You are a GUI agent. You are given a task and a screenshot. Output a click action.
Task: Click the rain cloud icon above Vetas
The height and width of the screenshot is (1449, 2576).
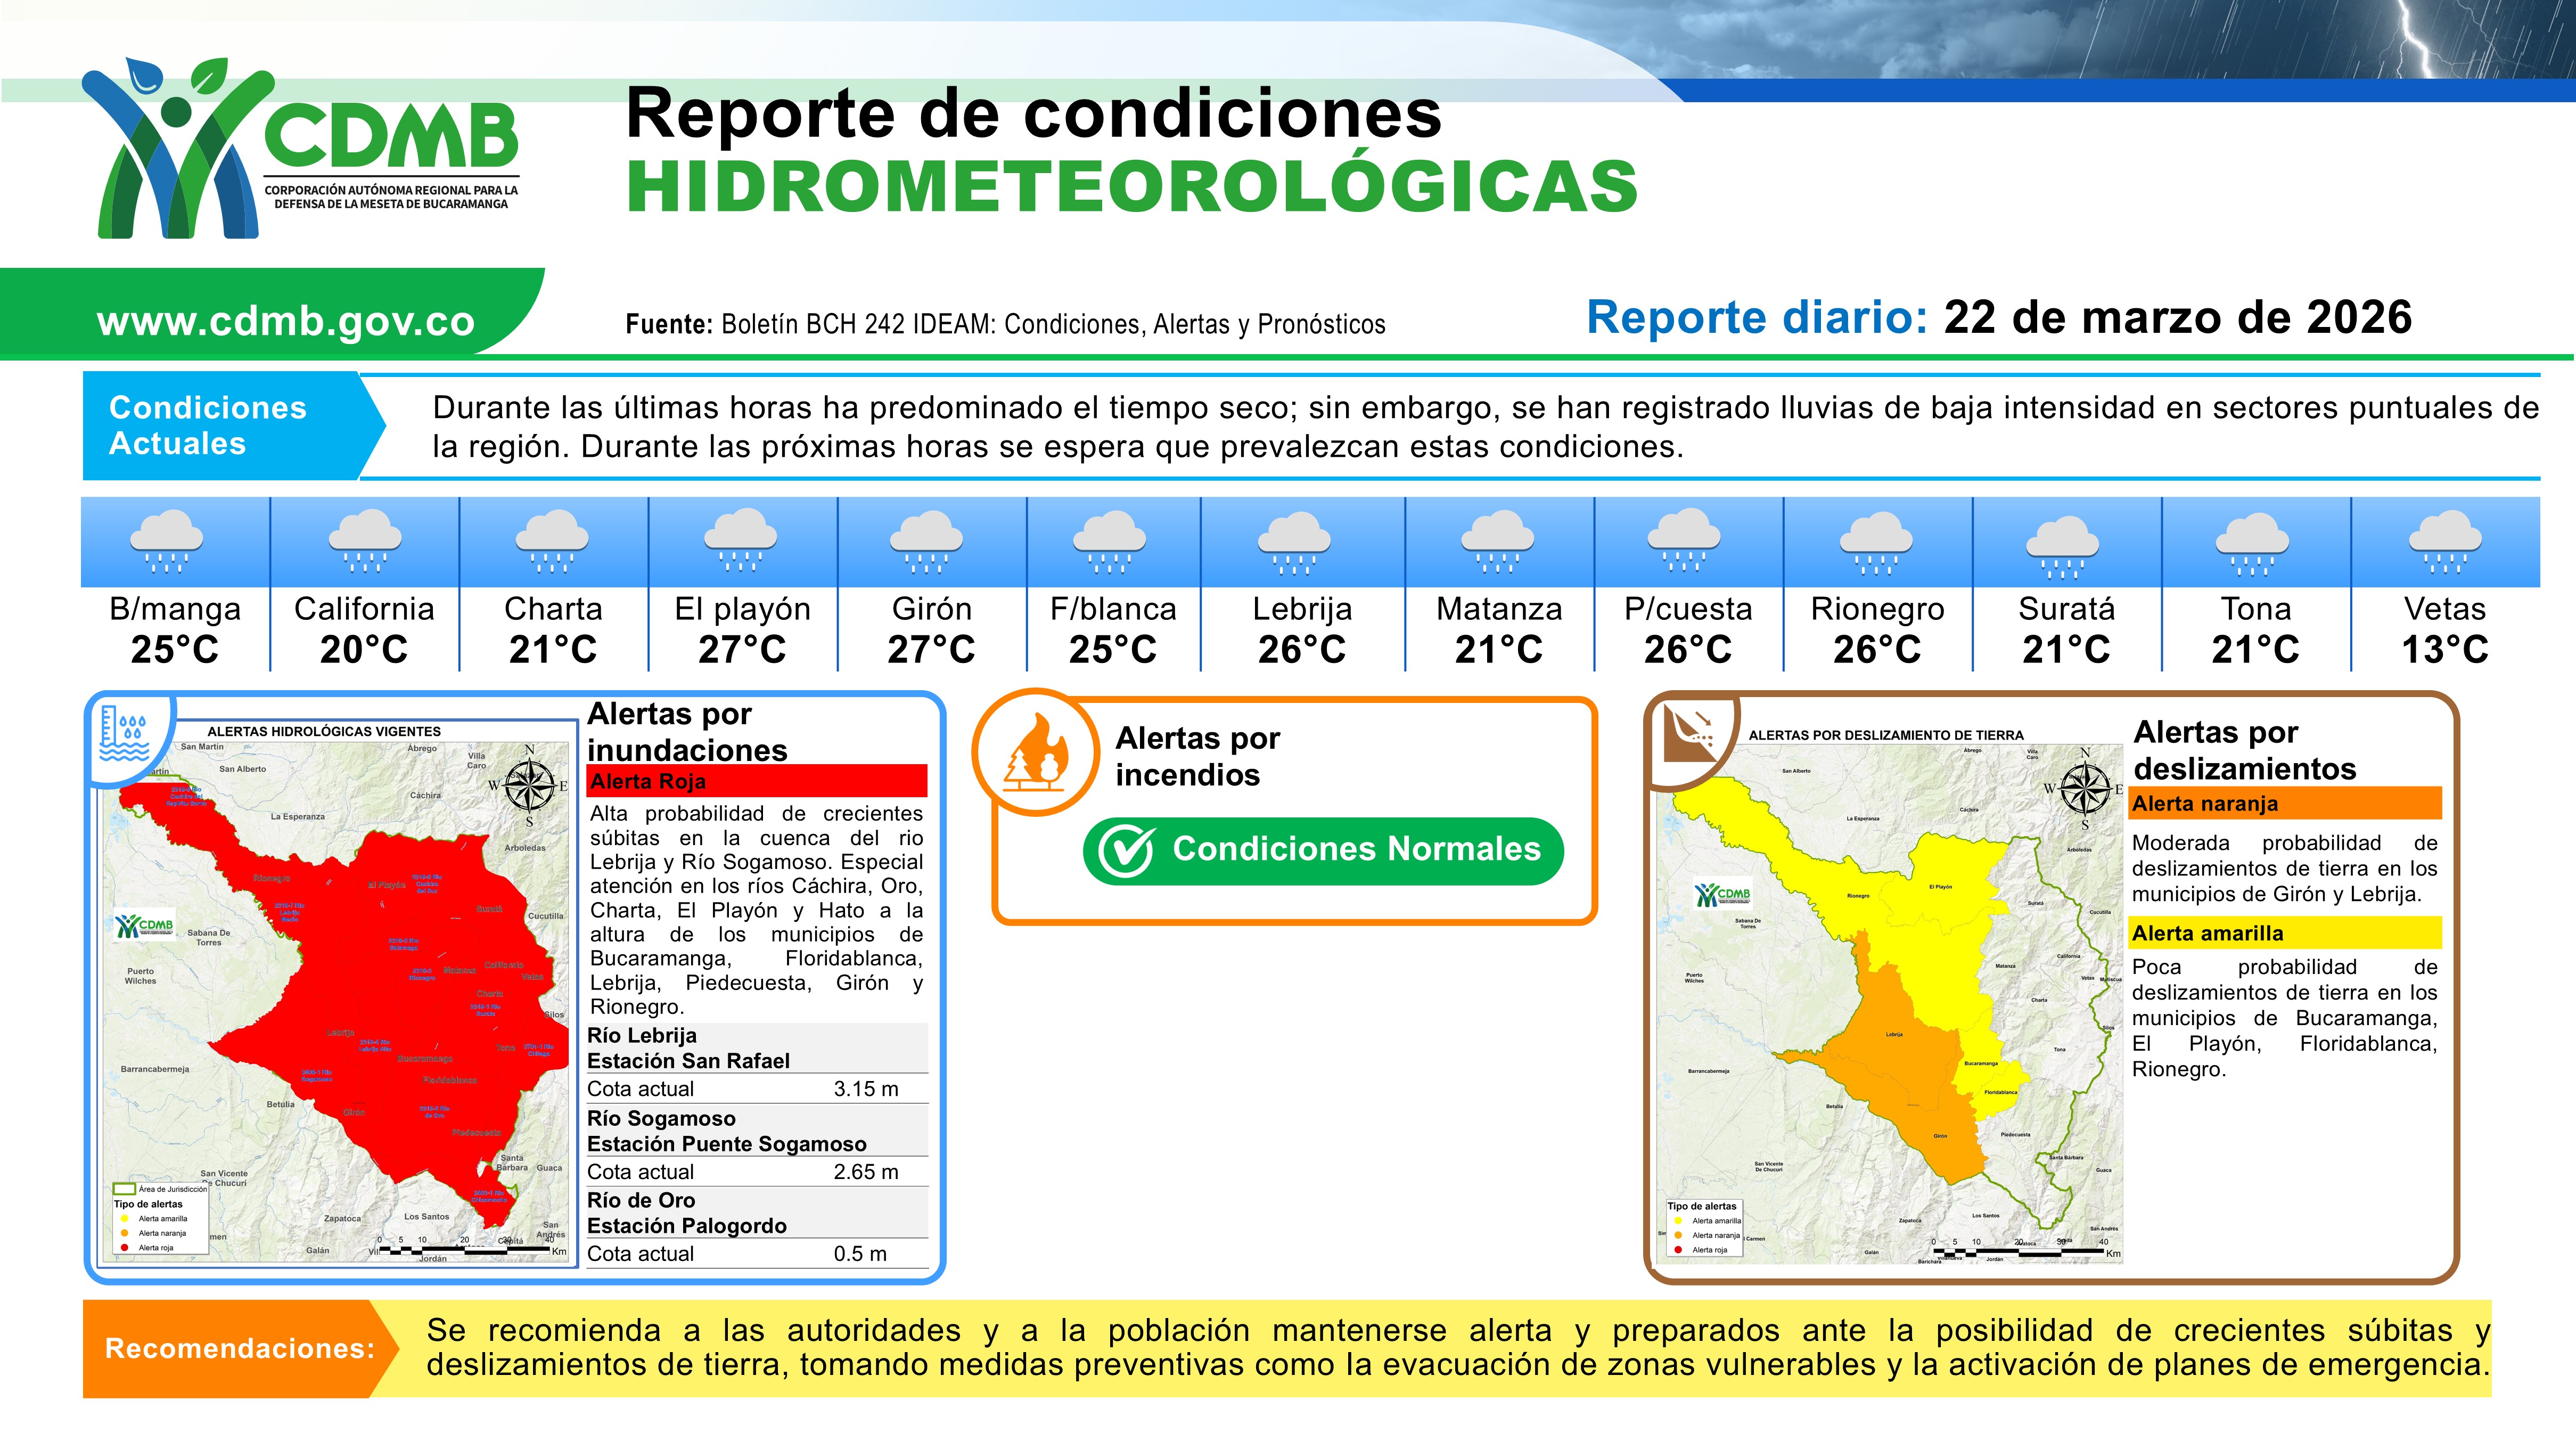click(x=2445, y=541)
